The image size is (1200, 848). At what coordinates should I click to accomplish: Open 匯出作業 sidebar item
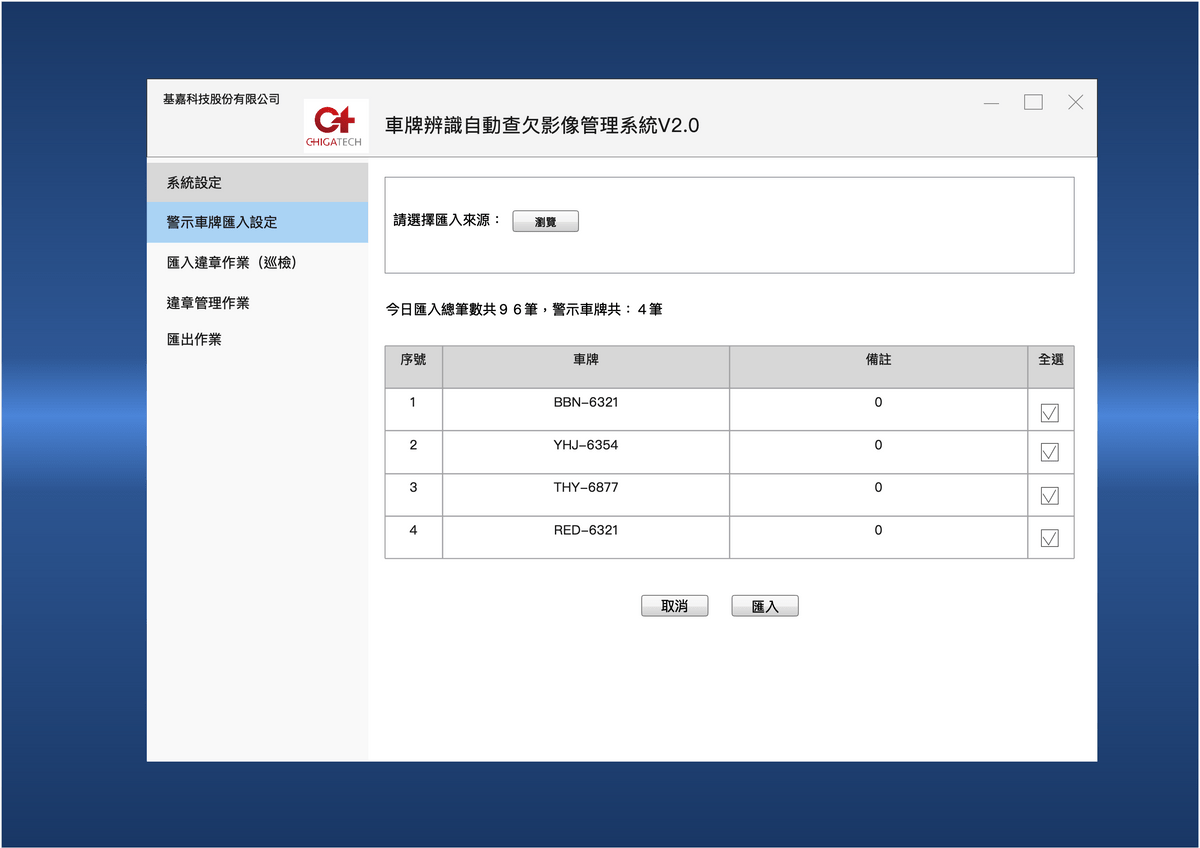[194, 340]
